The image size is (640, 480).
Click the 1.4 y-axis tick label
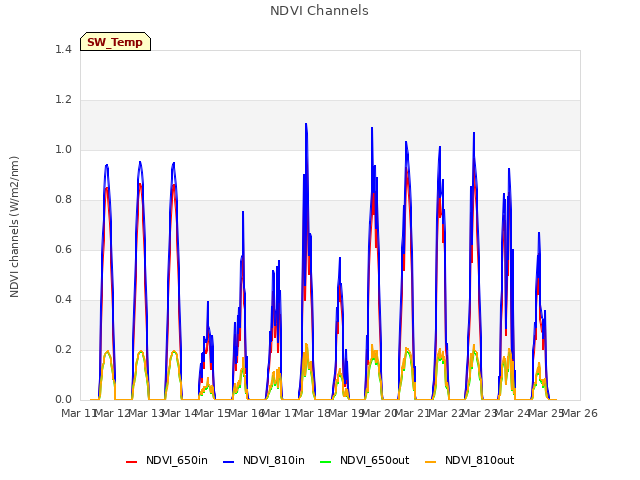pos(63,49)
